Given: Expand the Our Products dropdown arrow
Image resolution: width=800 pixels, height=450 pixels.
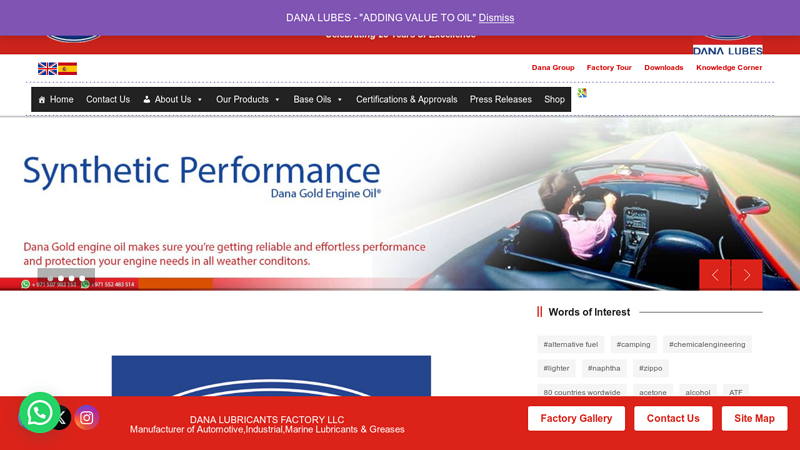Looking at the screenshot, I should click(x=278, y=100).
